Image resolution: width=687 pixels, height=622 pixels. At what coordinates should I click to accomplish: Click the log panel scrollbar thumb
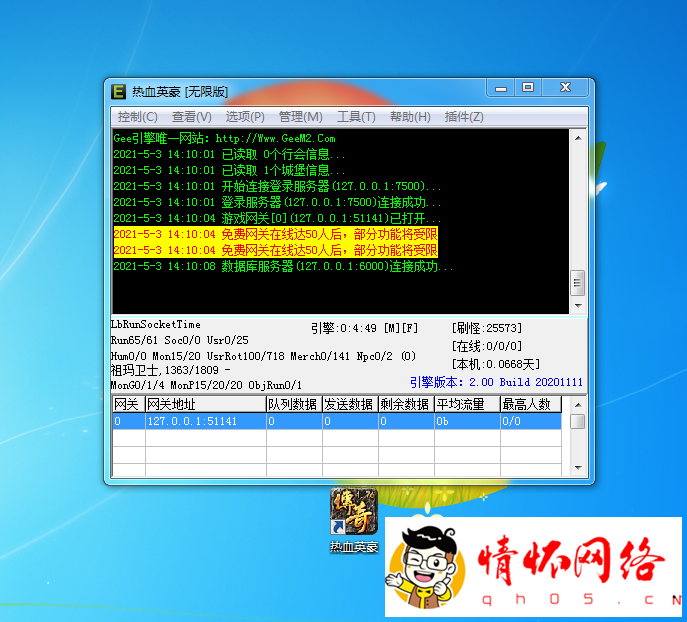578,283
